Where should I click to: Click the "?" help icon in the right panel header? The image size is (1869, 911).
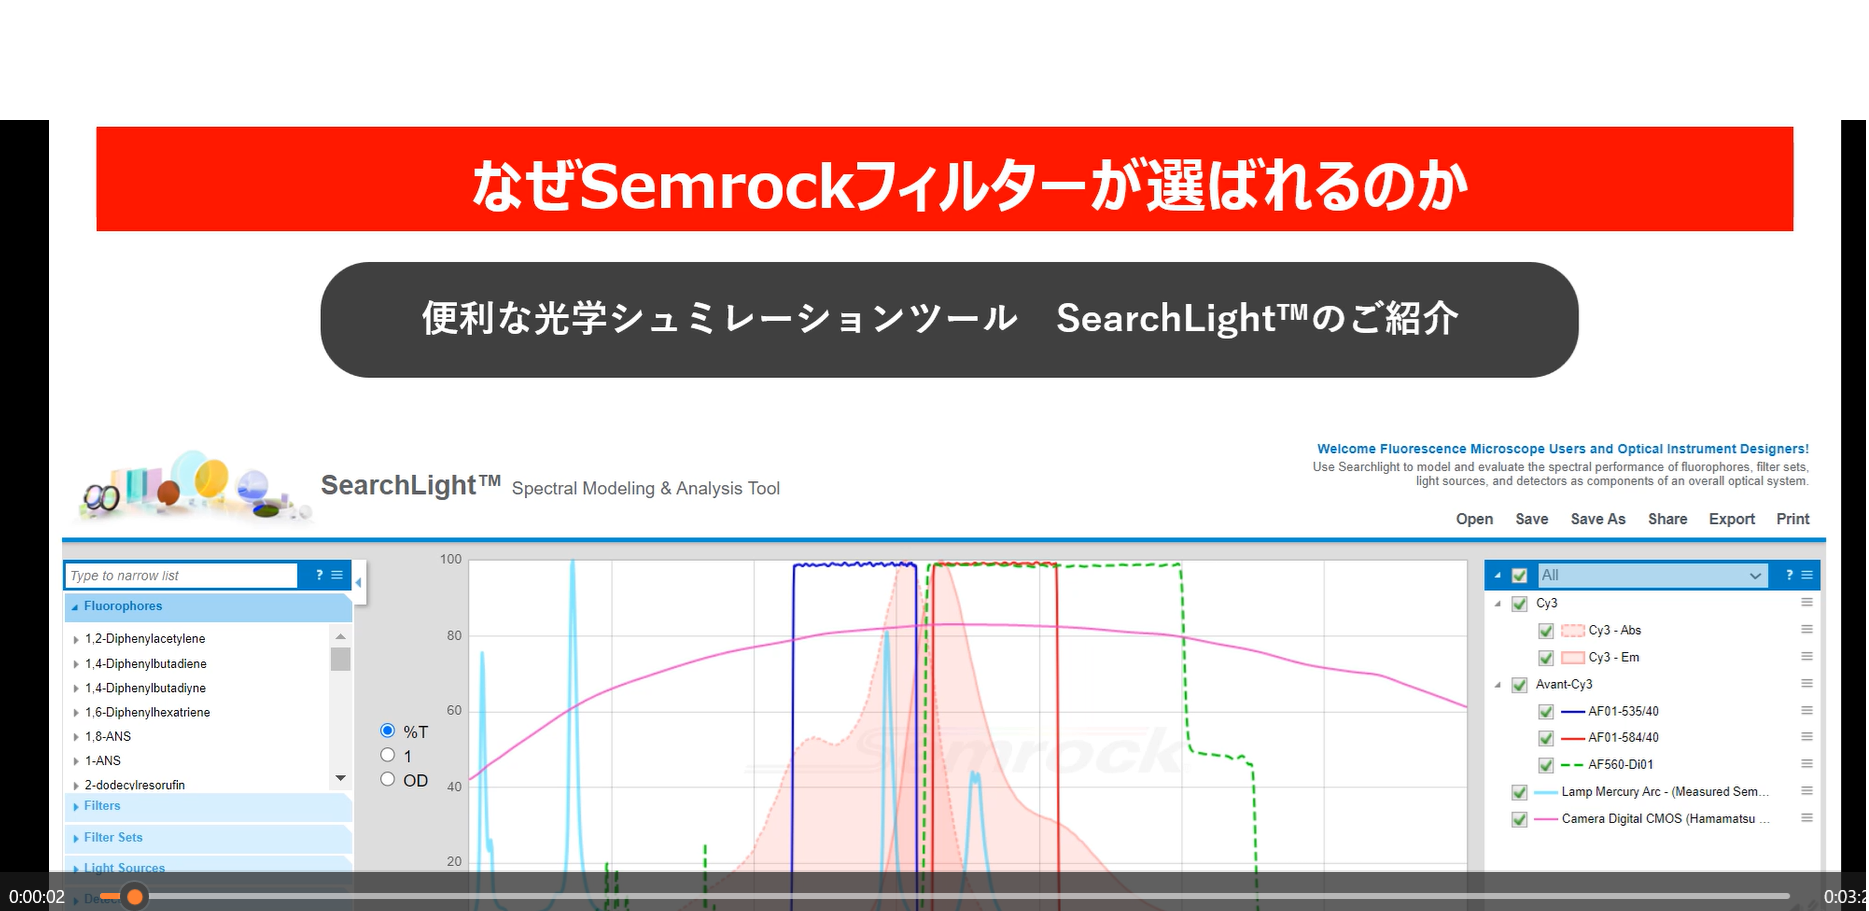tap(1789, 575)
